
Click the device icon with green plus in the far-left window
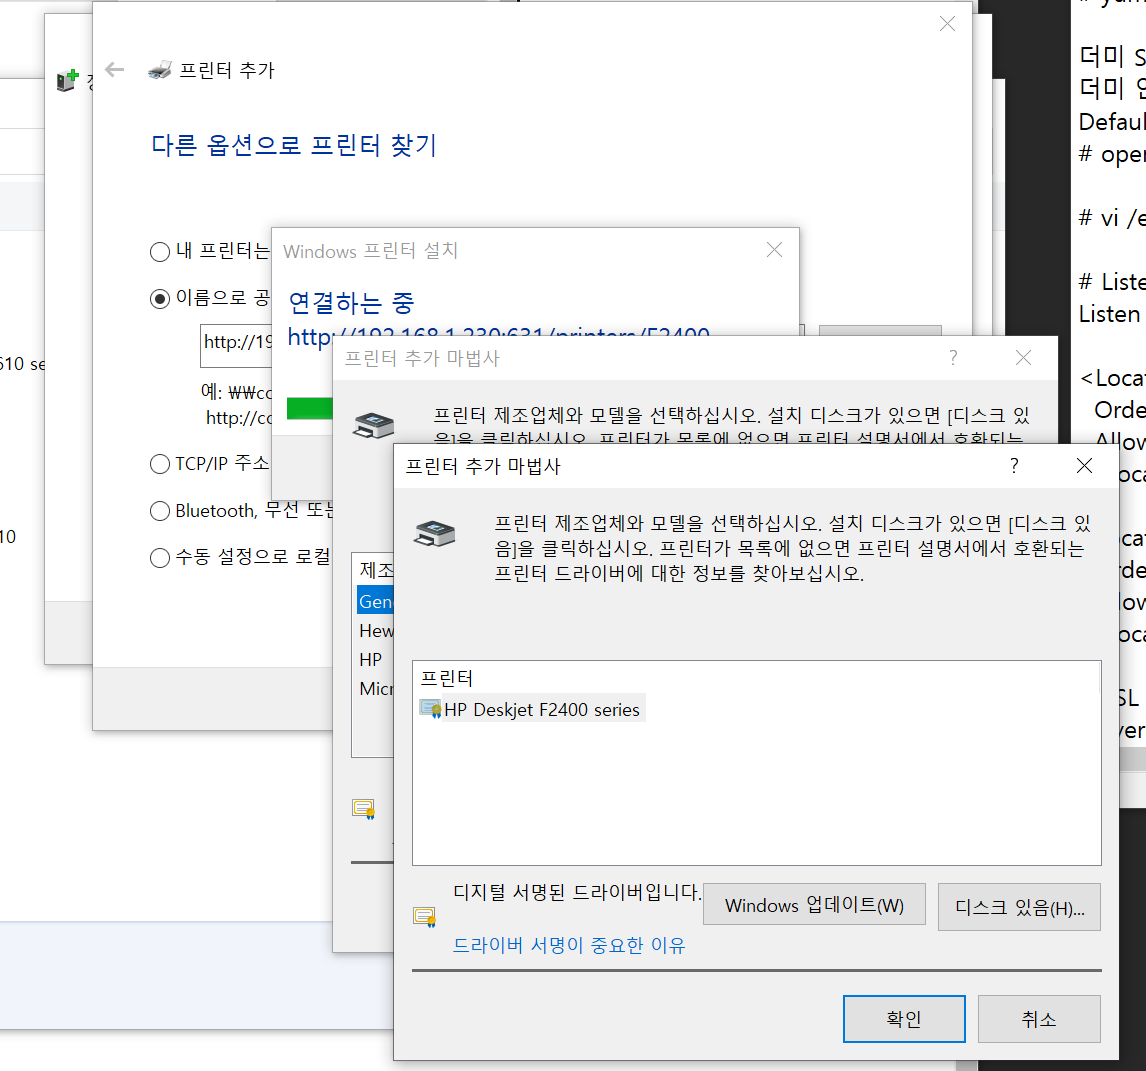[x=67, y=80]
